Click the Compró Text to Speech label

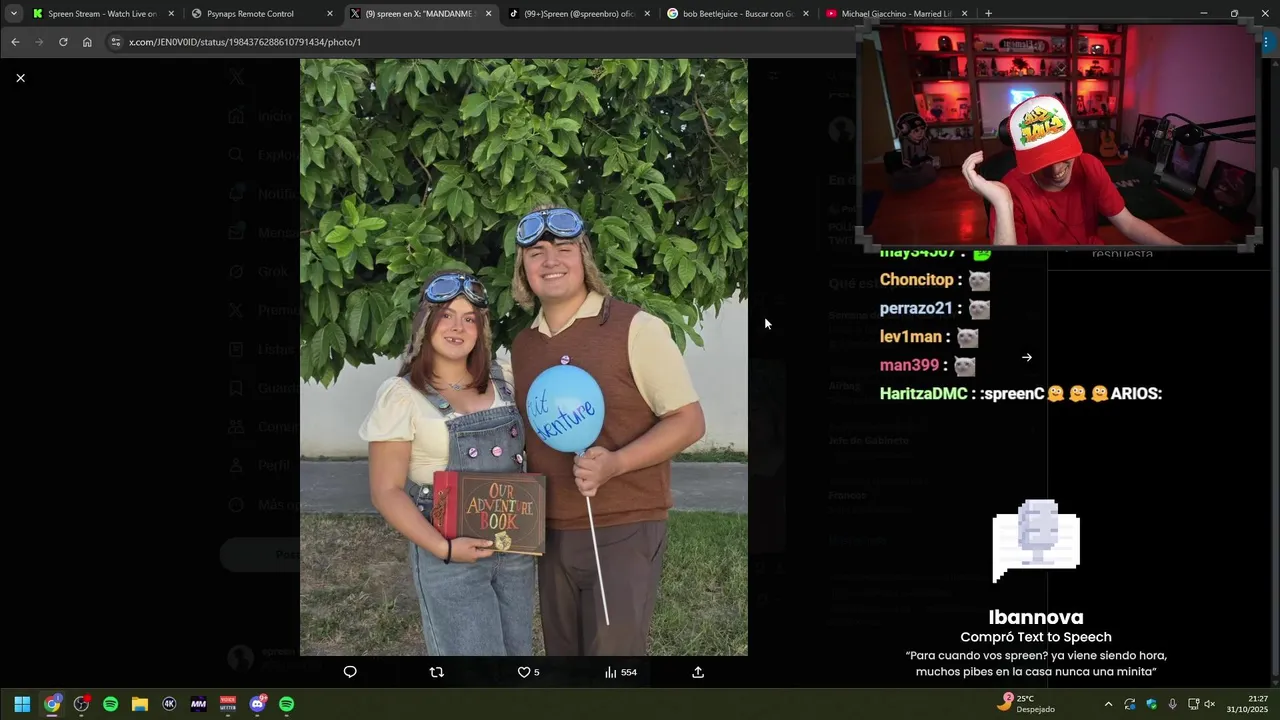point(1036,637)
